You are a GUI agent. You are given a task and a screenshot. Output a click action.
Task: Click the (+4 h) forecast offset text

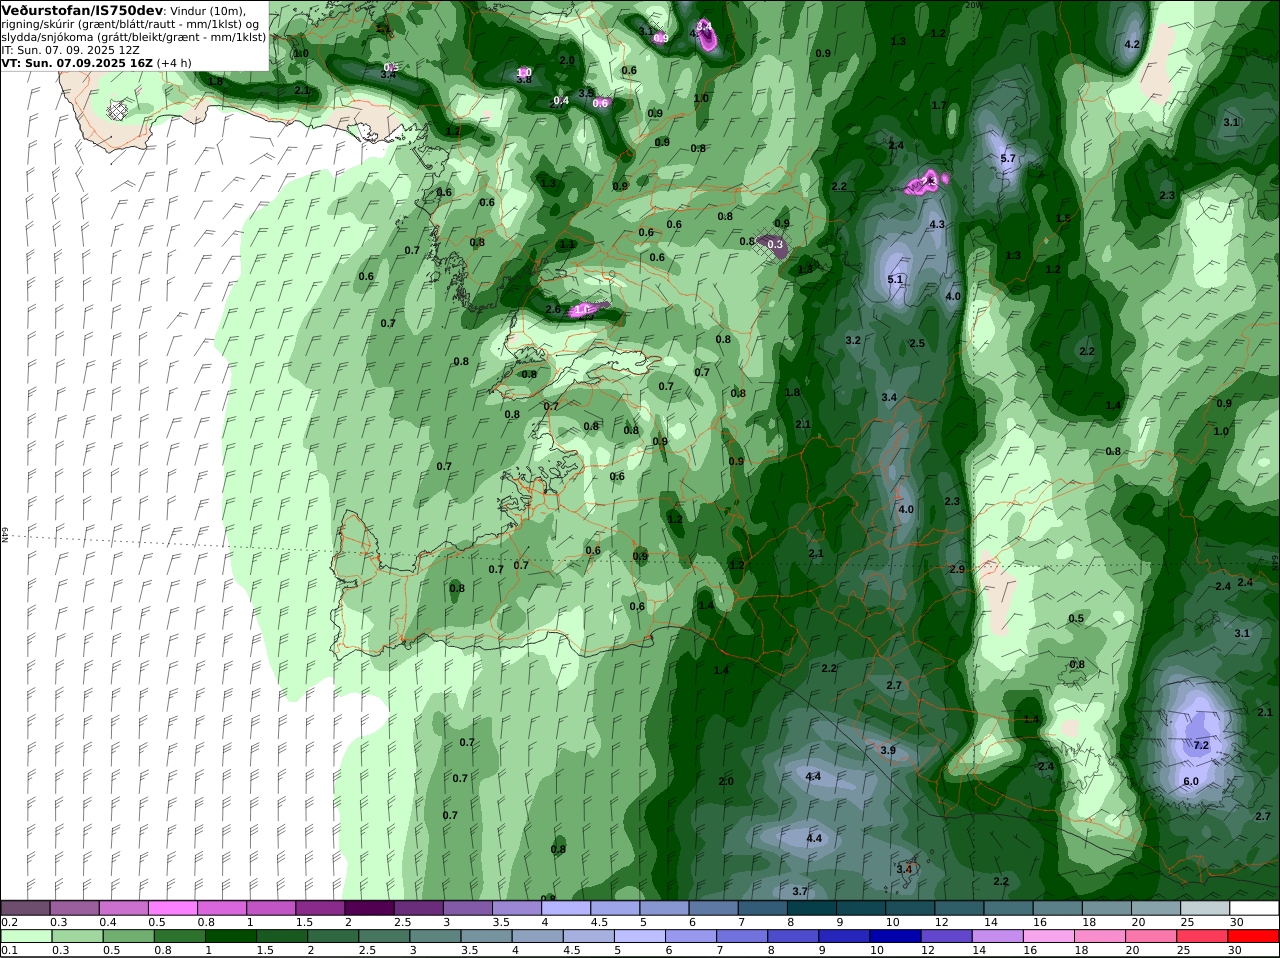coord(174,62)
